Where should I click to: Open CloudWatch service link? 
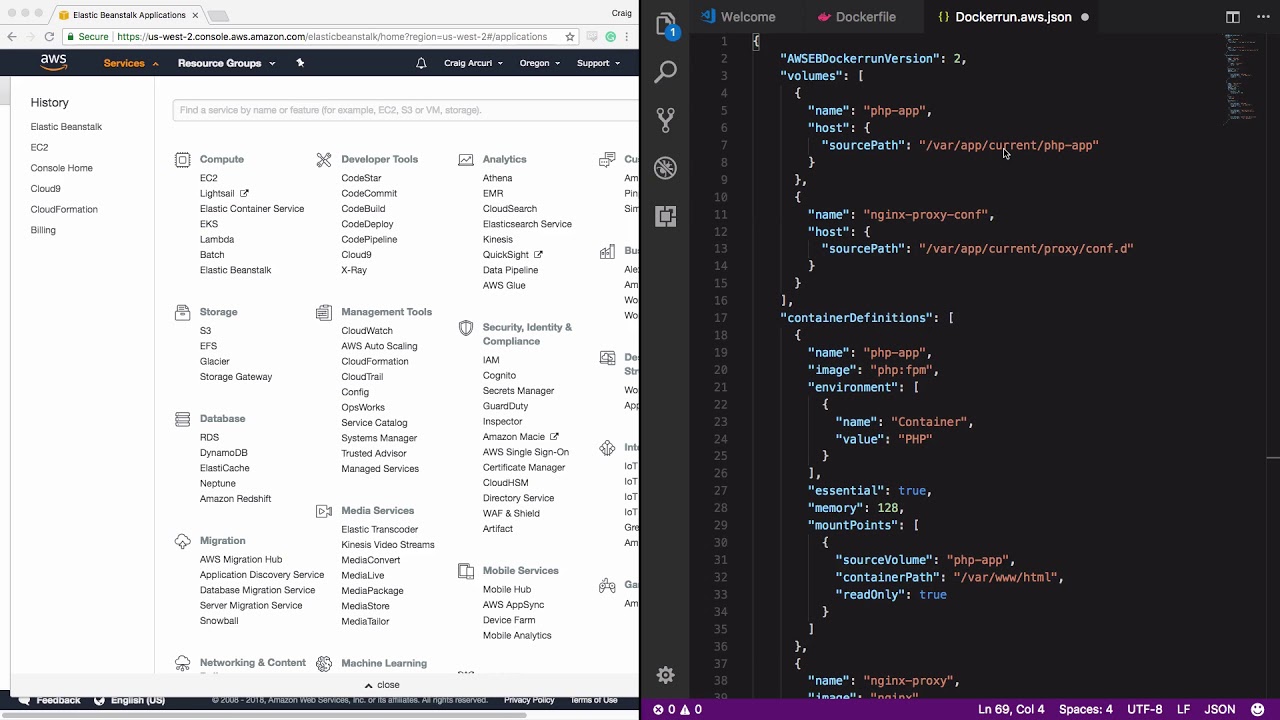point(367,331)
